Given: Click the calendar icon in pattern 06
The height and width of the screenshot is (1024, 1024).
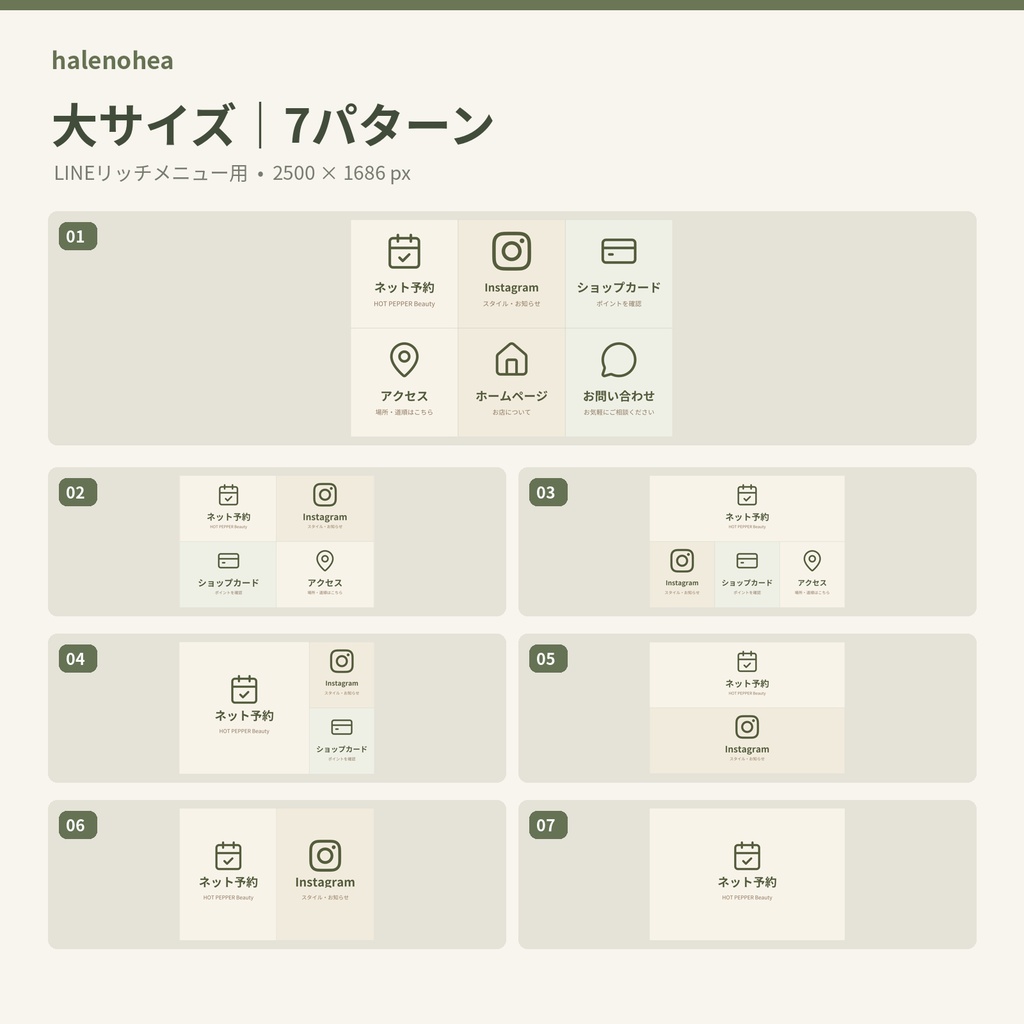Looking at the screenshot, I should (229, 856).
